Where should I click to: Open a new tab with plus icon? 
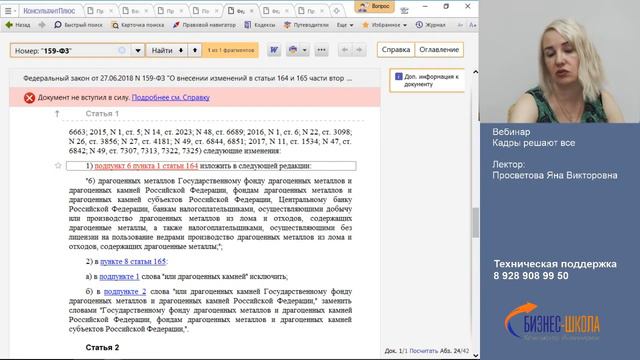[x=337, y=11]
